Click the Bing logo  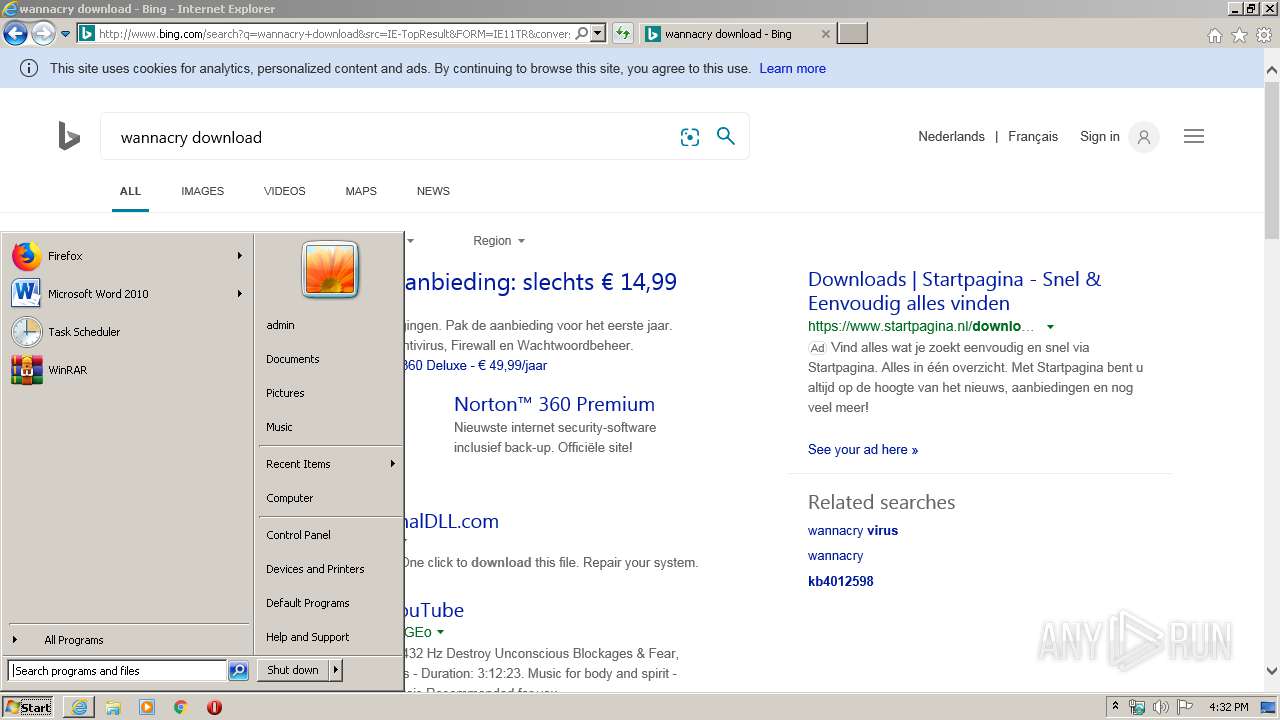point(68,136)
